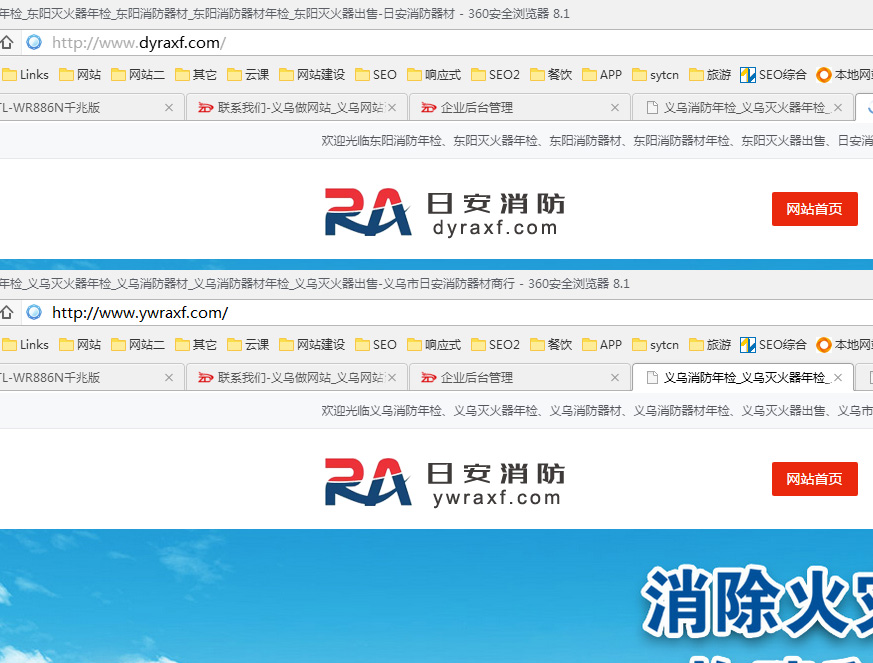Image resolution: width=873 pixels, height=663 pixels.
Task: Open sytcn bookmark folder in upper browser
Action: pos(656,75)
